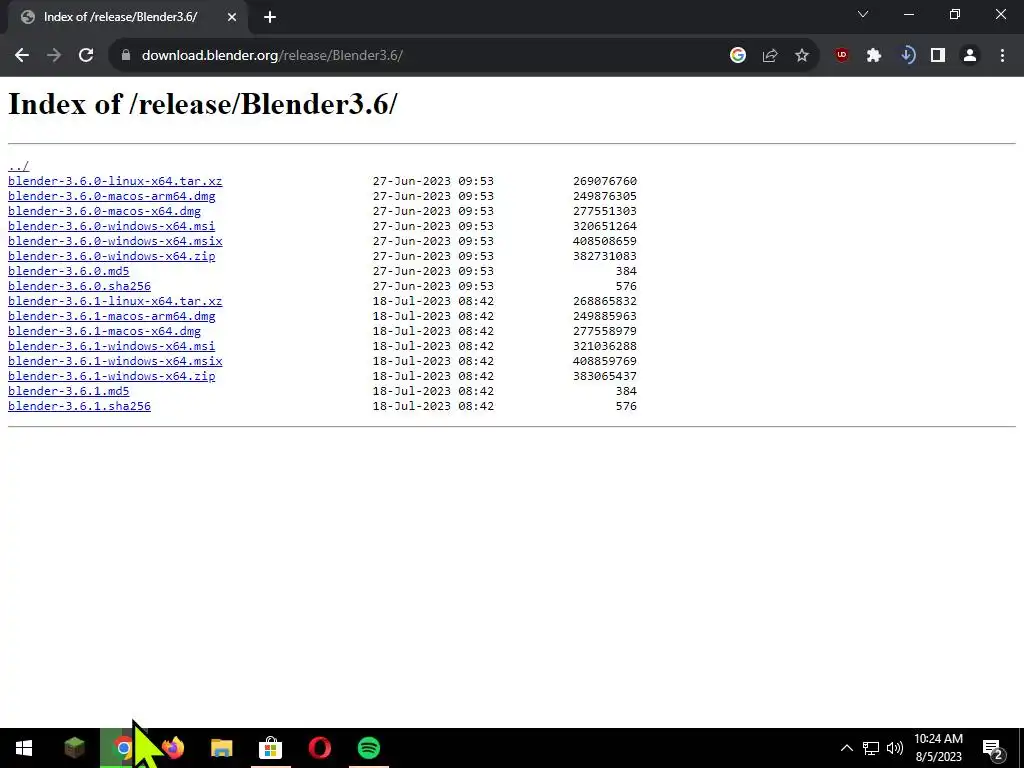Open blender-3.6.0.md5 checksum file
The image size is (1024, 768).
coord(69,271)
